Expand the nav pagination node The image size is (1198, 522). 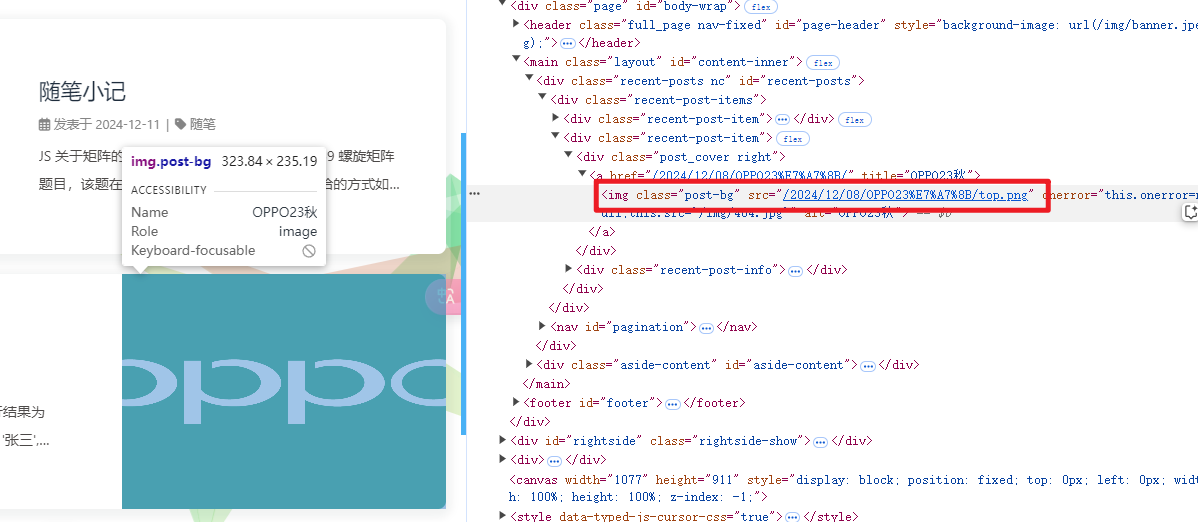click(542, 326)
